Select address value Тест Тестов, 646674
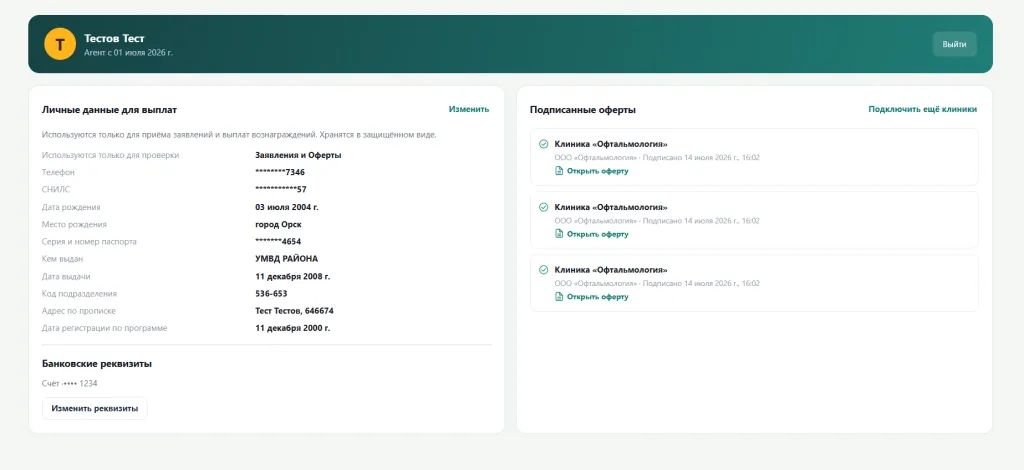 [x=295, y=311]
